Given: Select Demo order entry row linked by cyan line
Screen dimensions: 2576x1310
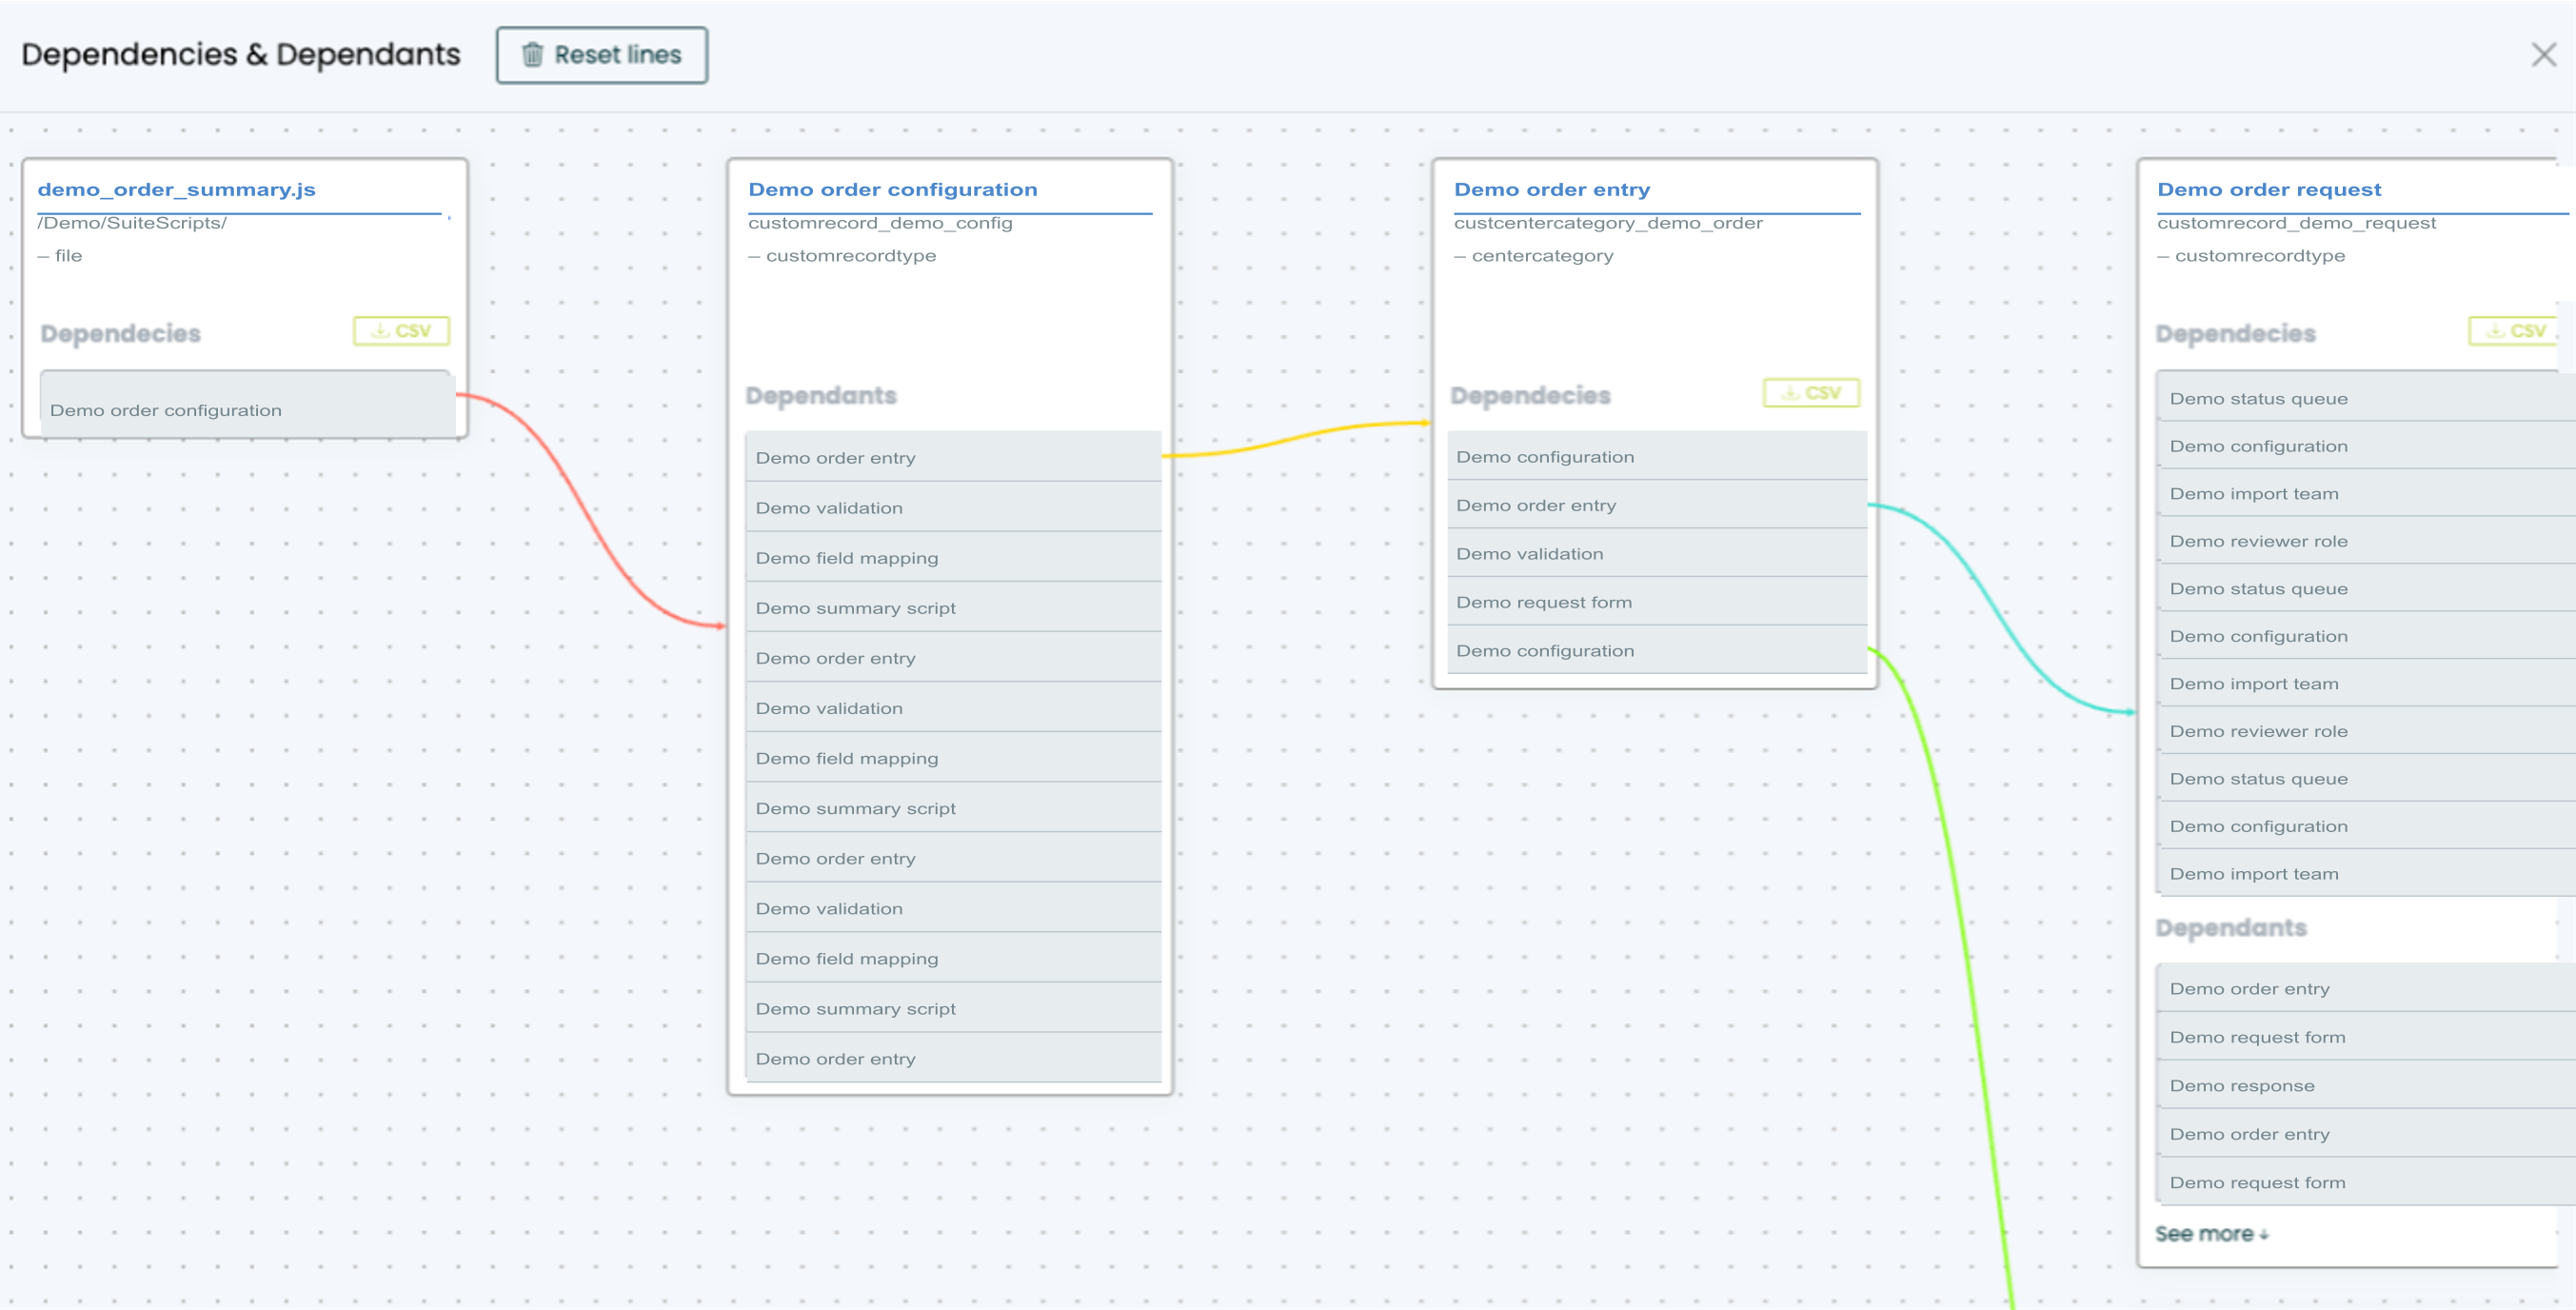Looking at the screenshot, I should click(1657, 505).
